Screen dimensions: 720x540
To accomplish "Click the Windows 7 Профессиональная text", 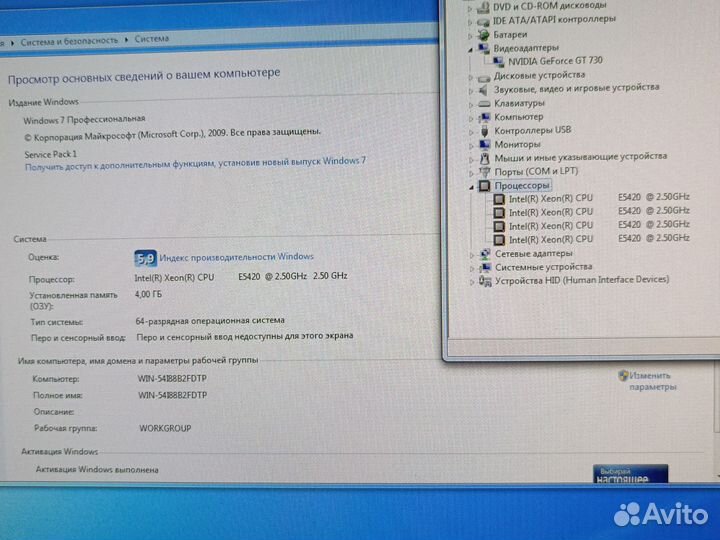I will [x=84, y=120].
